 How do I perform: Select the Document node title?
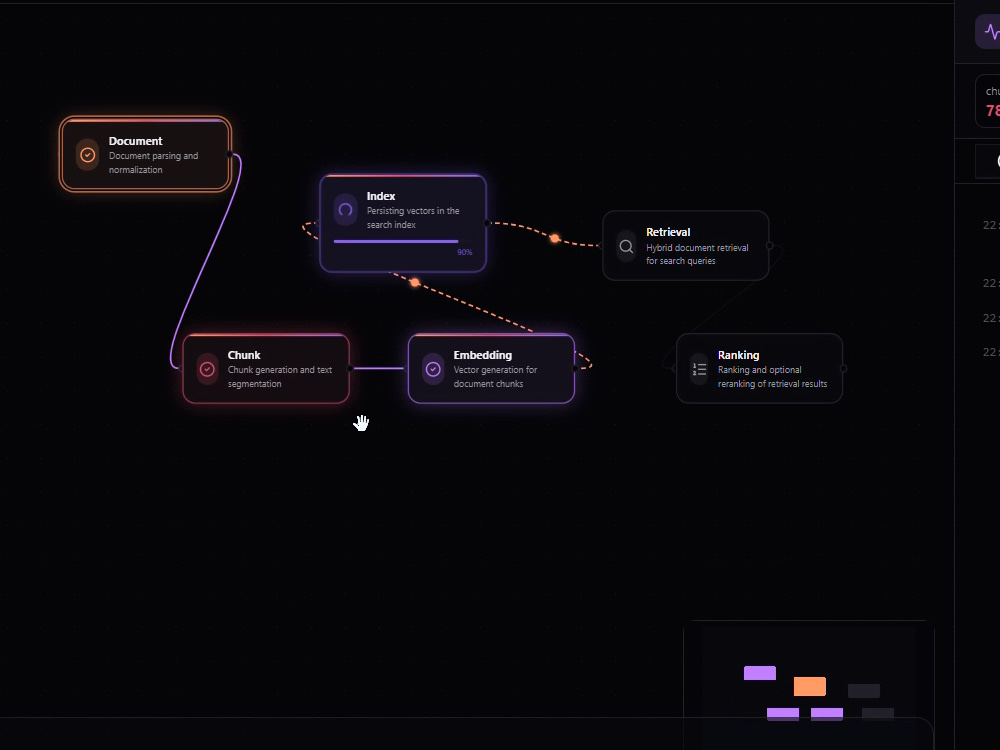click(x=135, y=141)
